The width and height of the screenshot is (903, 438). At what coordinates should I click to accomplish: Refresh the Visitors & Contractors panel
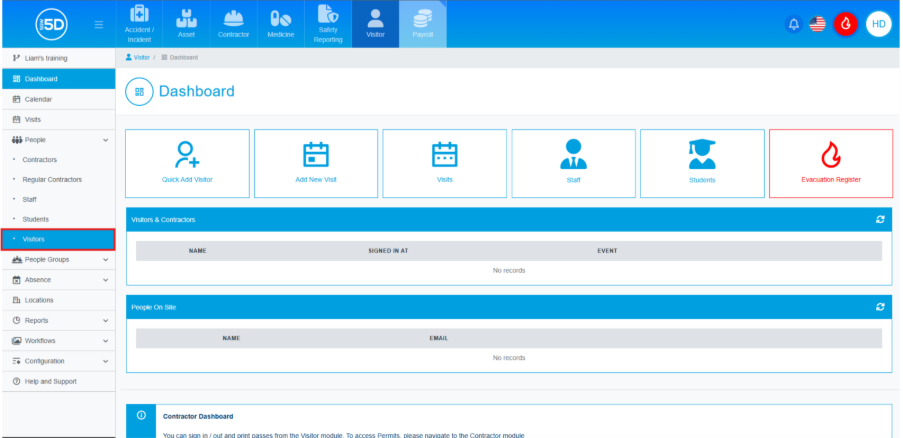879,219
